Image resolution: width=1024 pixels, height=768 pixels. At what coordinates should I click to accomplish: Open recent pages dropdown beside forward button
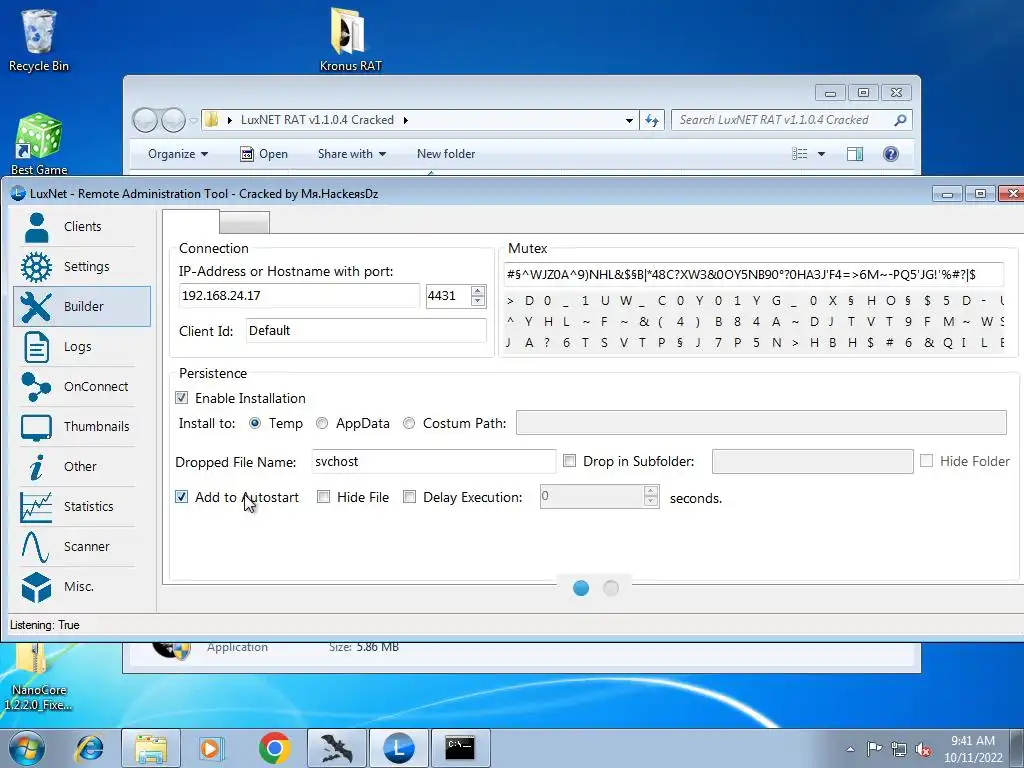point(193,121)
